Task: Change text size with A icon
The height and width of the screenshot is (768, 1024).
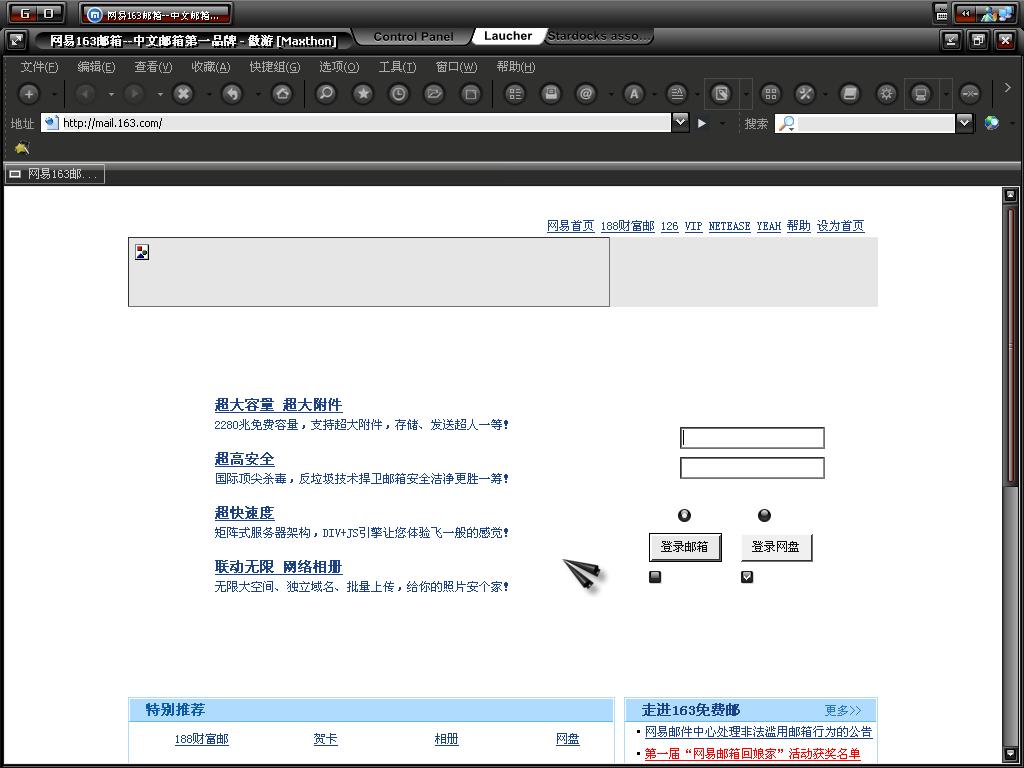Action: coord(633,94)
